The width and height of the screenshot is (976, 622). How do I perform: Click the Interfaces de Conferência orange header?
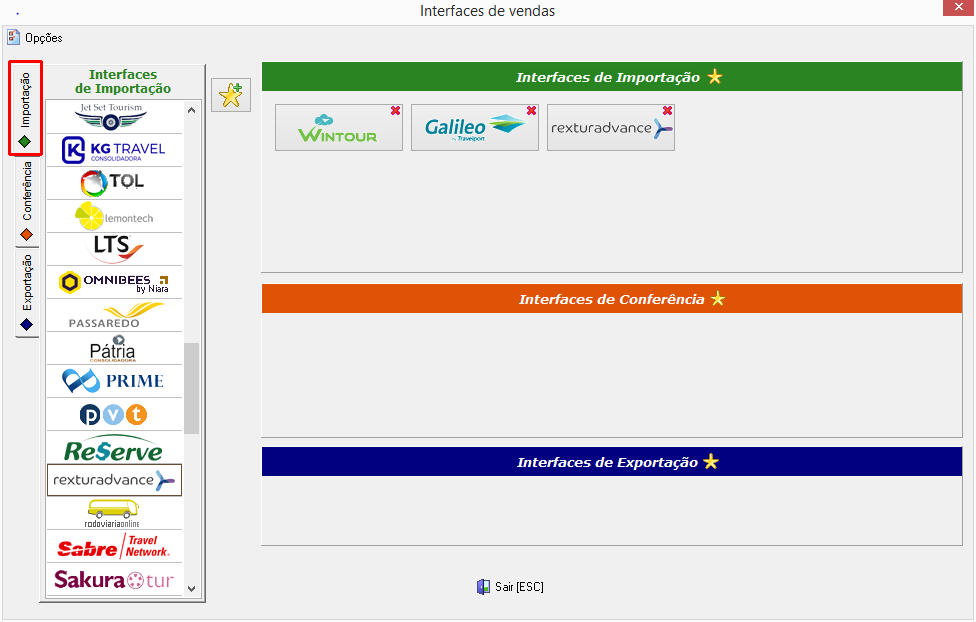(612, 299)
